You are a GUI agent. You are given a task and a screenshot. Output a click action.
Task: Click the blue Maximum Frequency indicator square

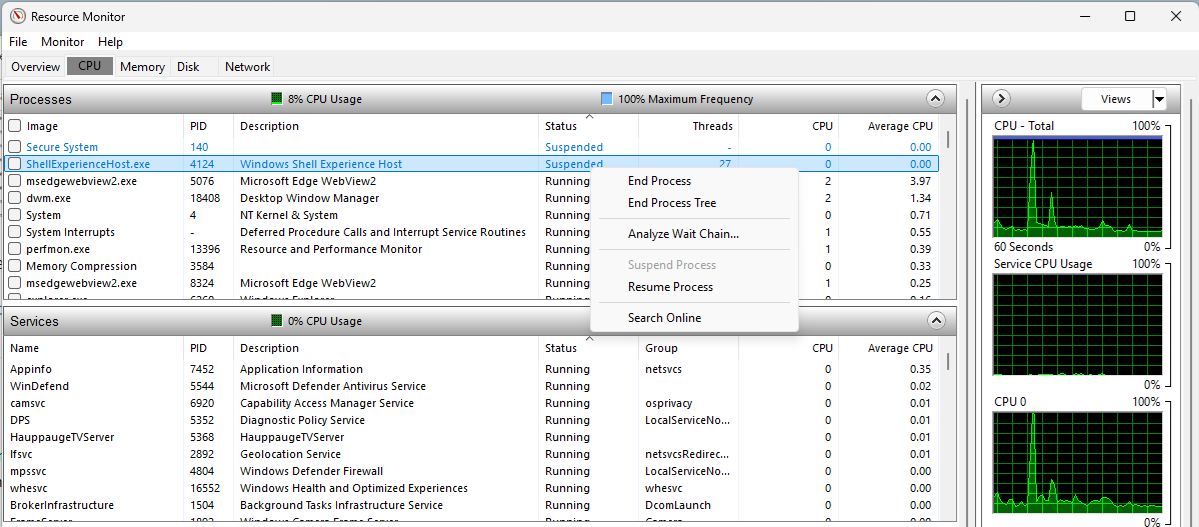[x=607, y=99]
